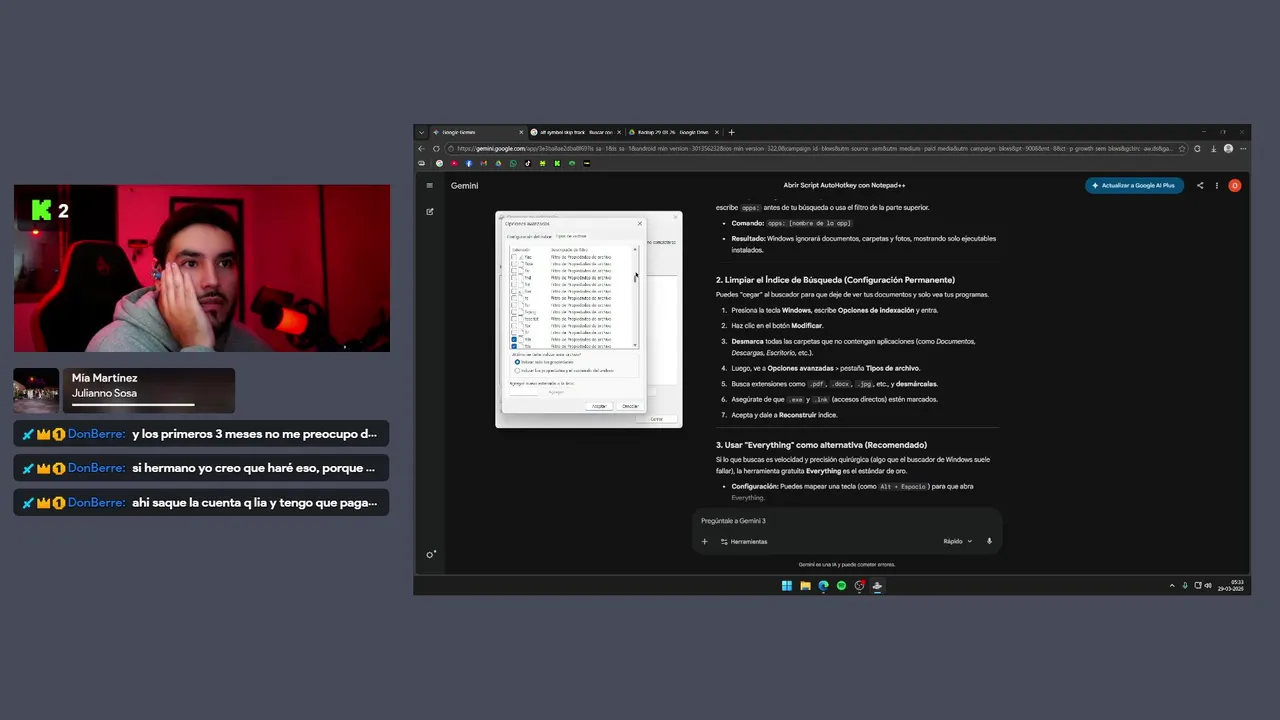This screenshot has height=720, width=1280.
Task: Click heading '3. Usar "Everything" como alternativa'
Action: [x=821, y=445]
